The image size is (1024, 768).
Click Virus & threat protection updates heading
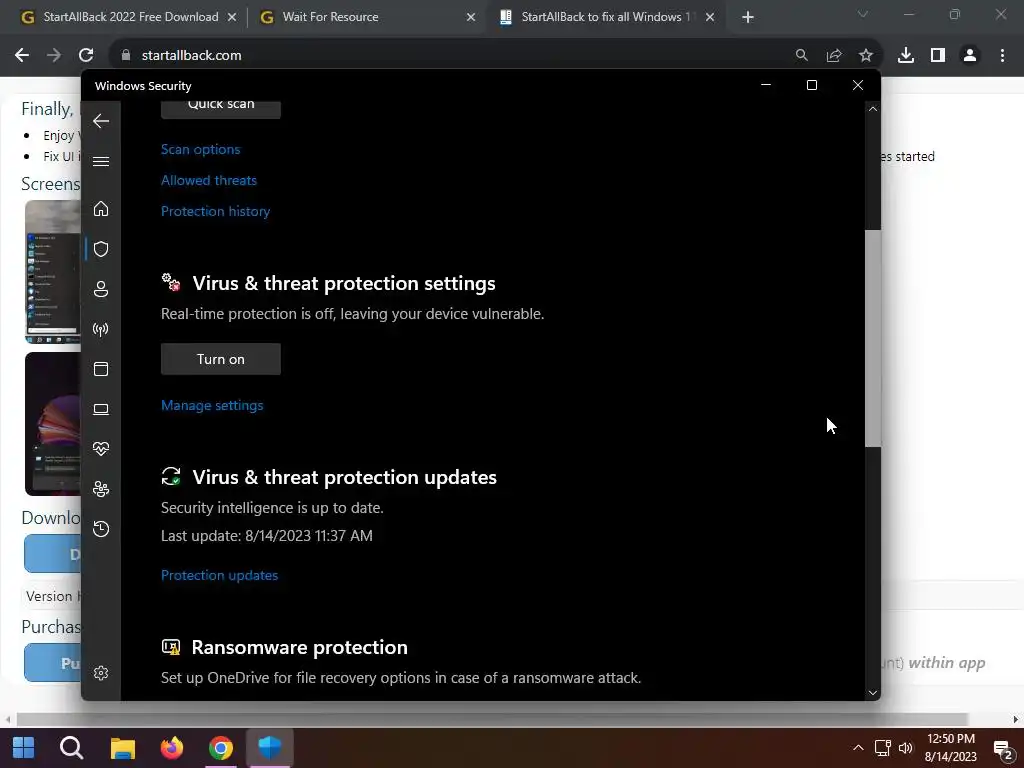click(x=344, y=477)
